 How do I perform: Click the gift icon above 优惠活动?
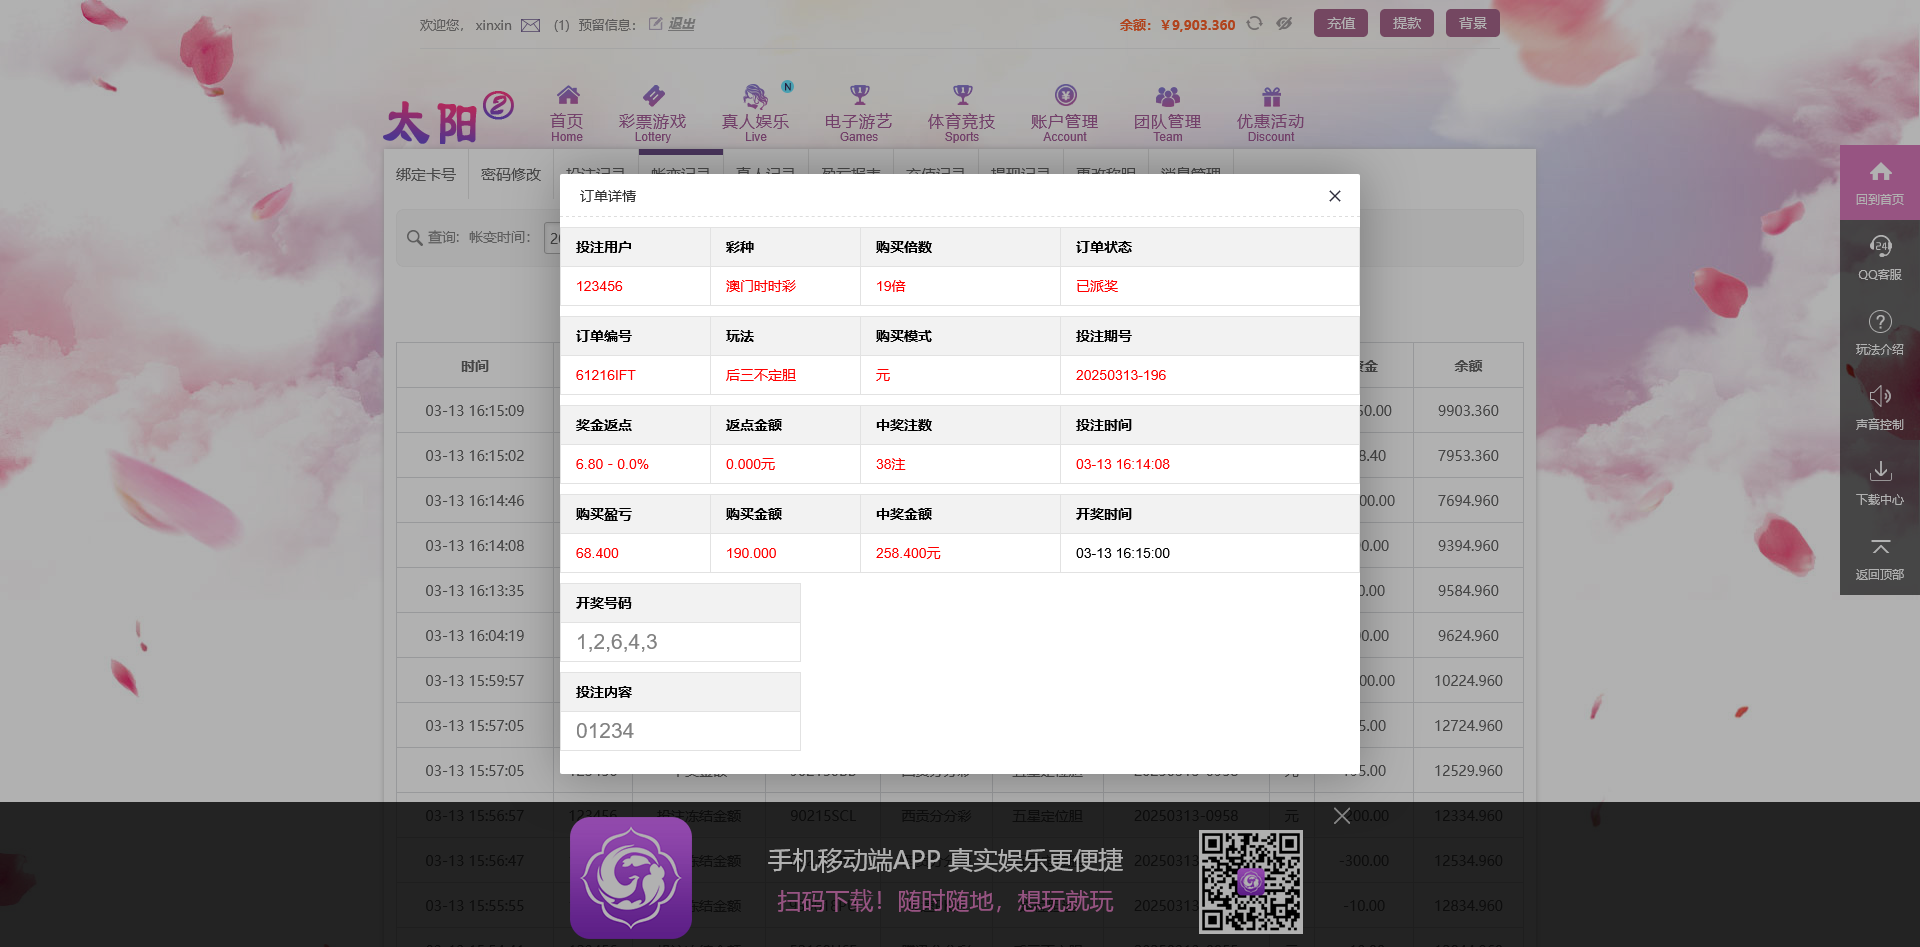point(1272,96)
